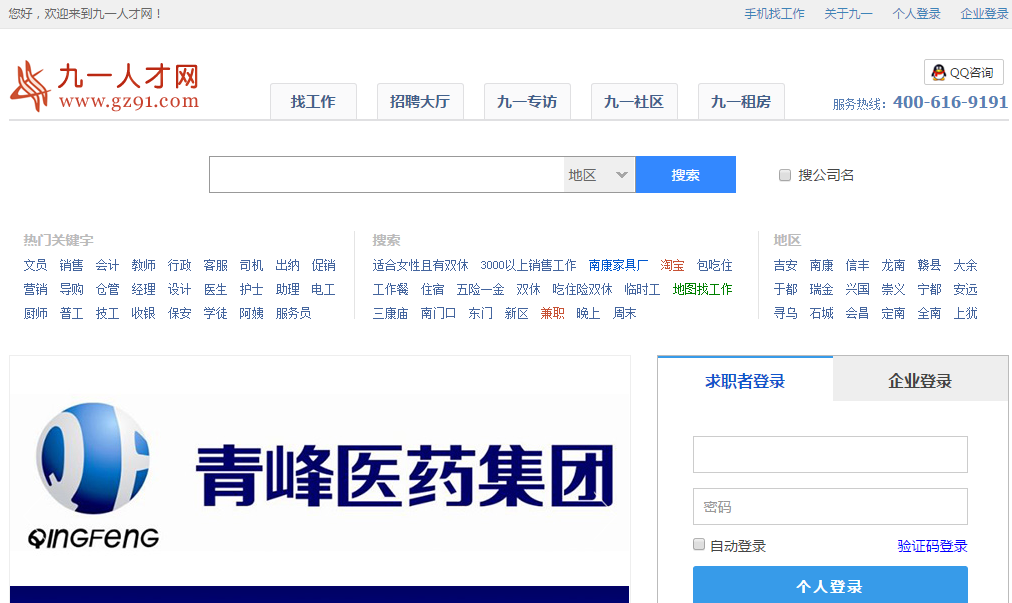Image resolution: width=1012 pixels, height=603 pixels.
Task: Click the 安远 region link
Action: click(x=966, y=289)
